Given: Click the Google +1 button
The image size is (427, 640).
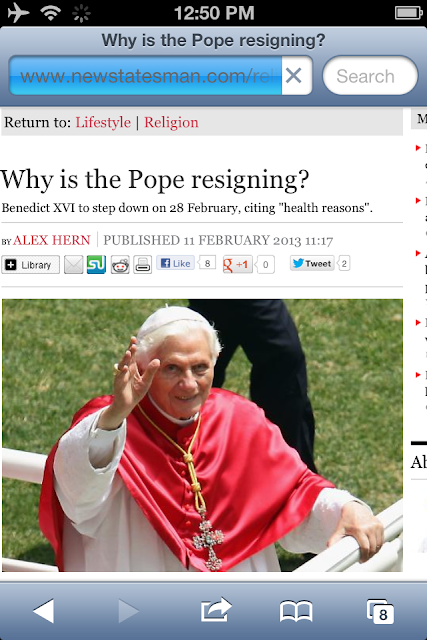Looking at the screenshot, I should point(238,264).
